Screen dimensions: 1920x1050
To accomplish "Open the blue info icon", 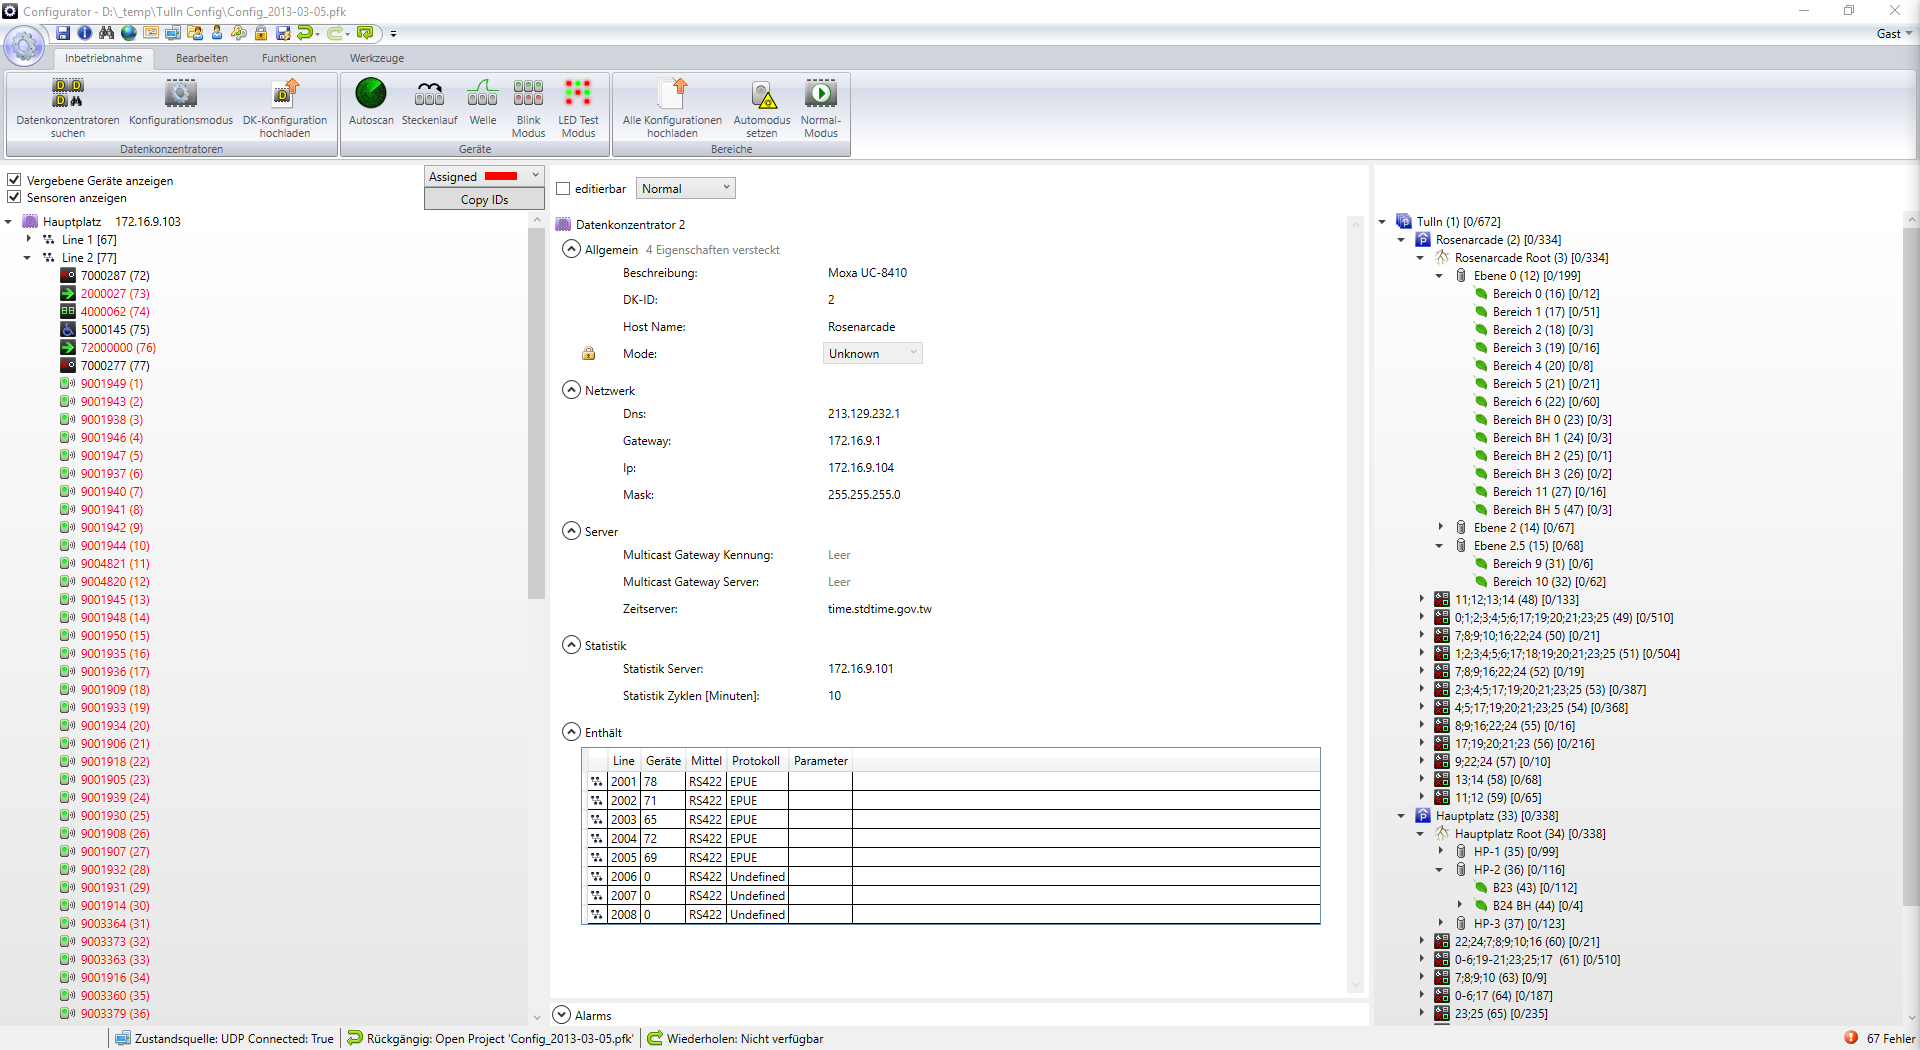I will pos(85,33).
